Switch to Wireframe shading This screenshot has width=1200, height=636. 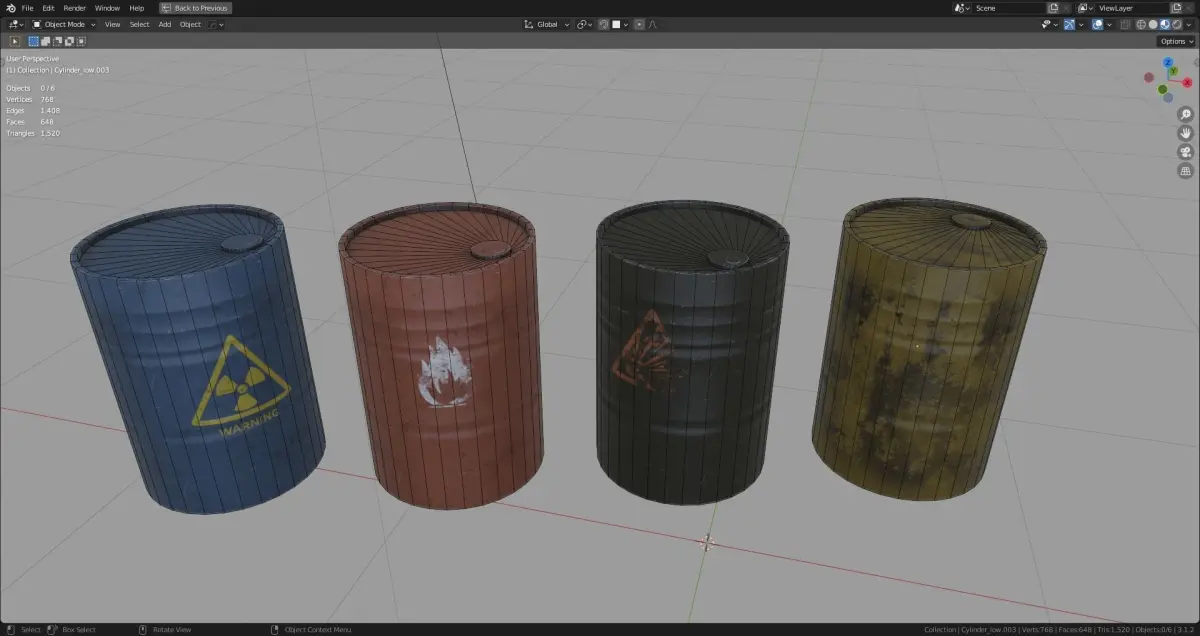1142,24
